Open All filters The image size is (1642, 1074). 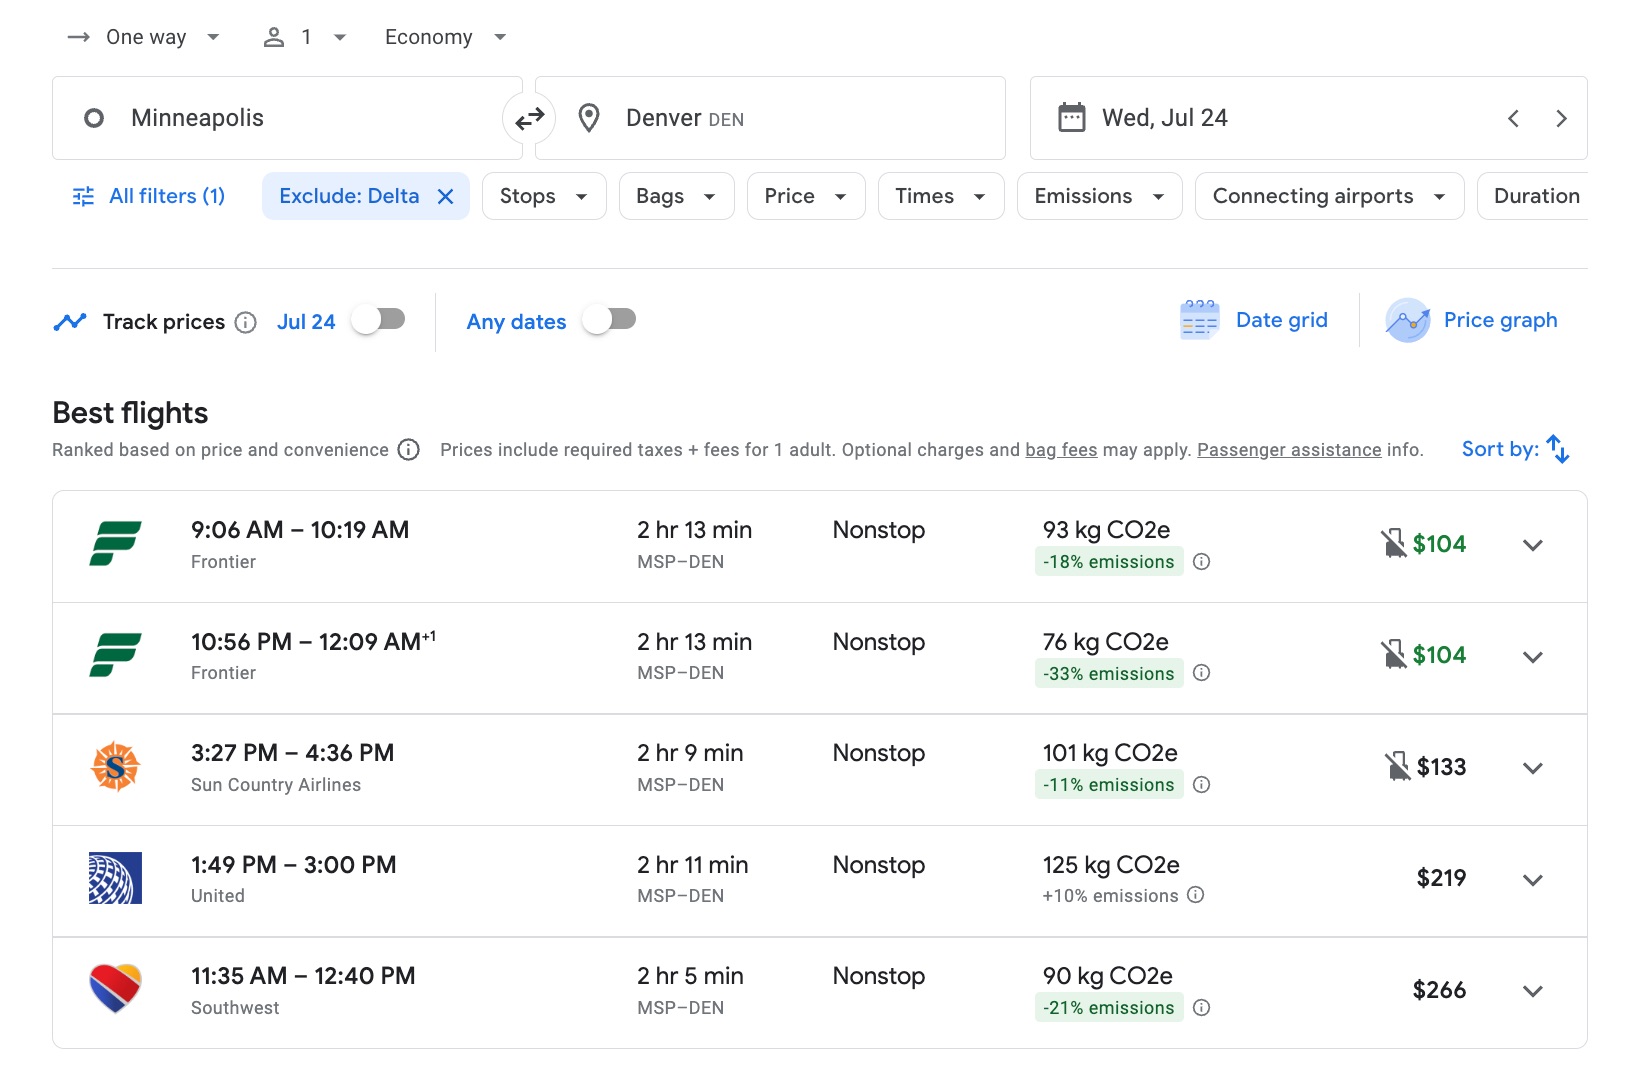point(148,196)
